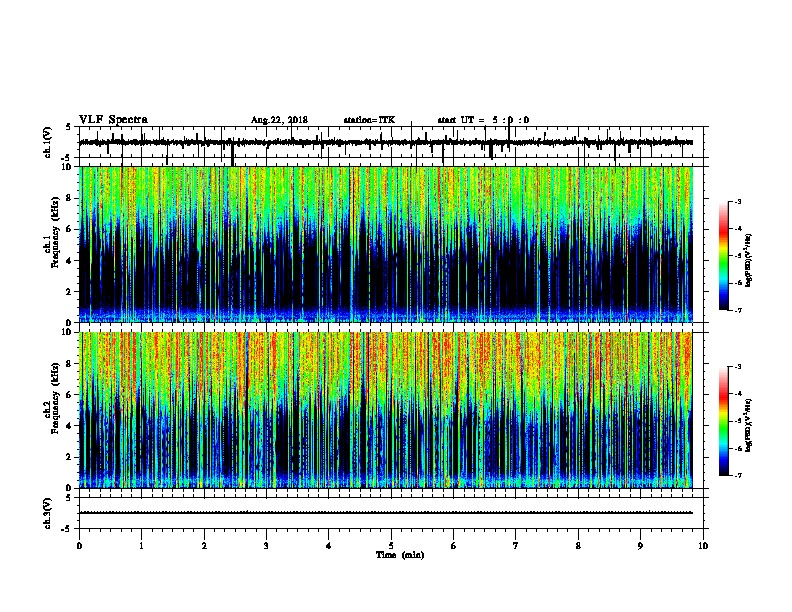Viewport: 792px width, 612px height.
Task: Click time axis tick label "4"
Action: (x=329, y=546)
